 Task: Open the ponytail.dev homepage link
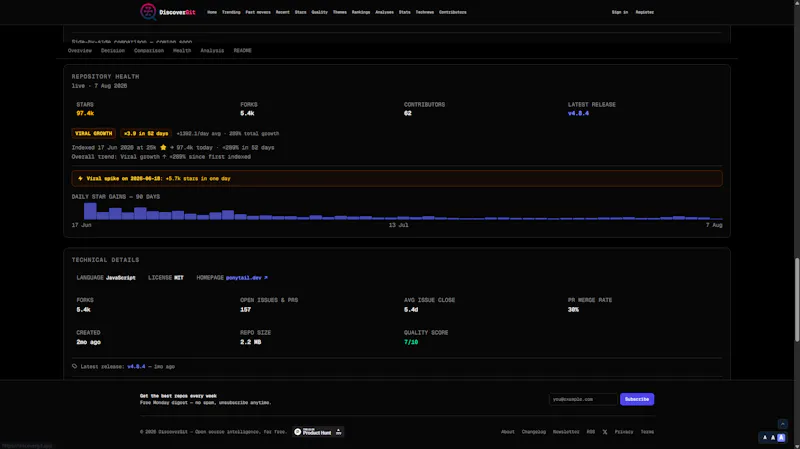pos(247,278)
